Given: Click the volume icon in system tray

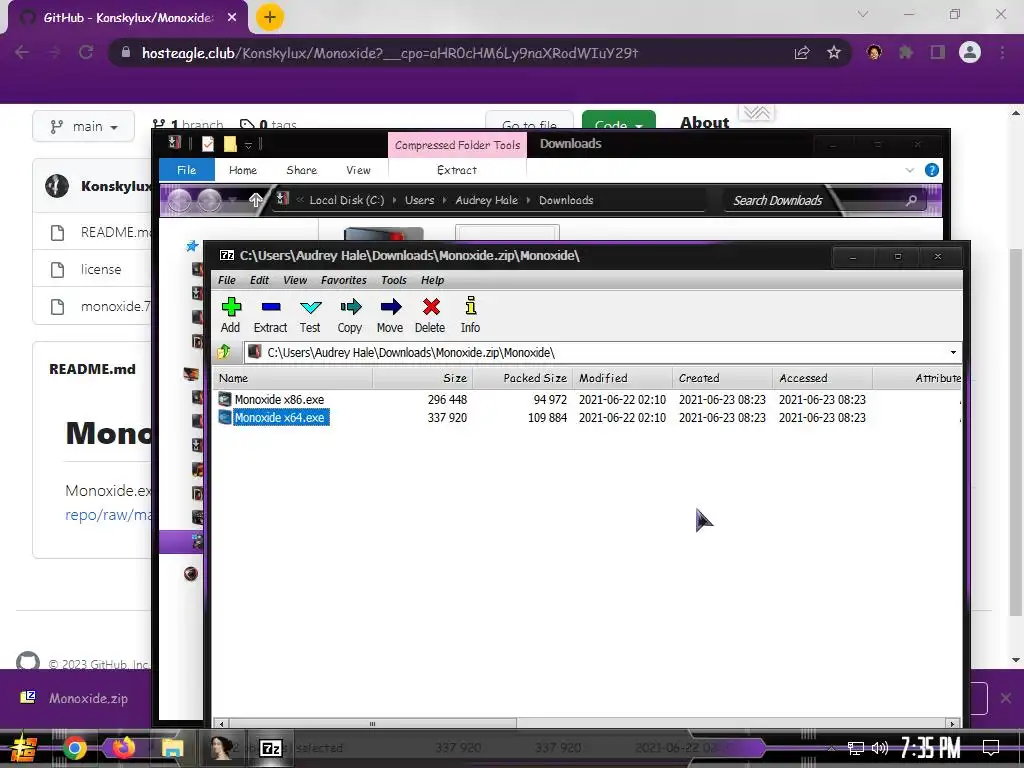Looking at the screenshot, I should (x=880, y=748).
